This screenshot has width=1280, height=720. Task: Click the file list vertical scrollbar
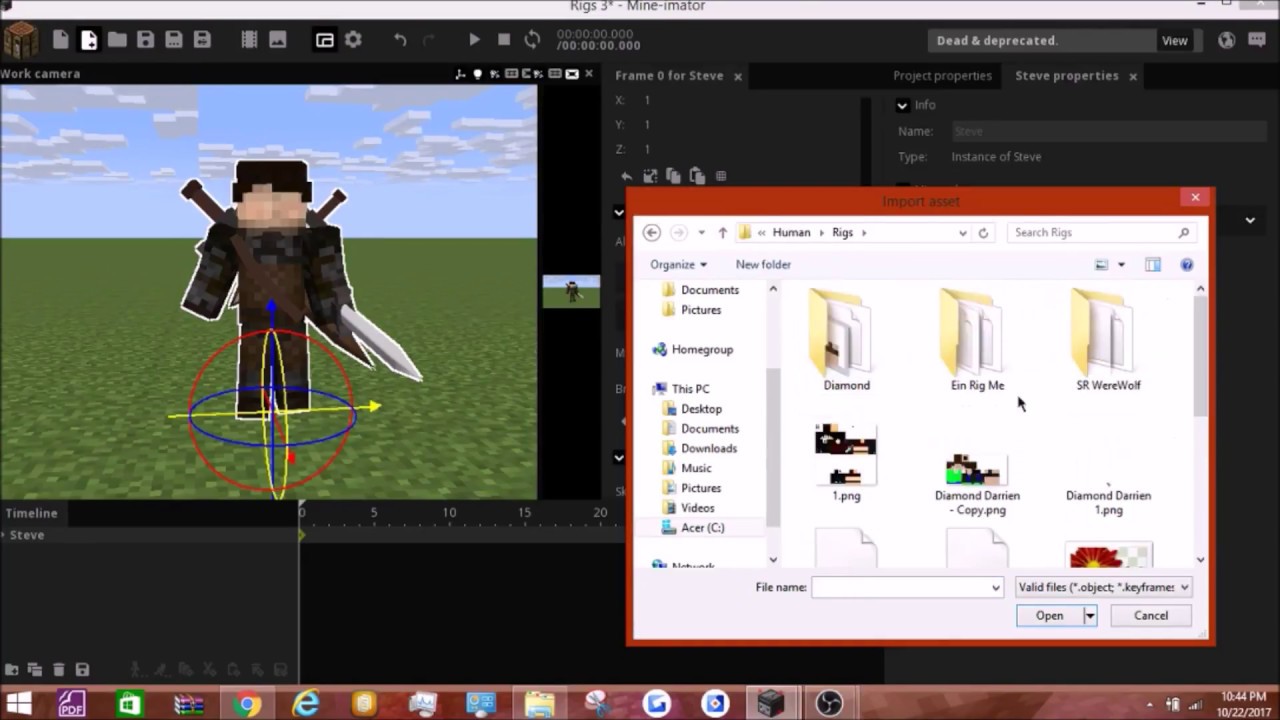coord(1200,356)
